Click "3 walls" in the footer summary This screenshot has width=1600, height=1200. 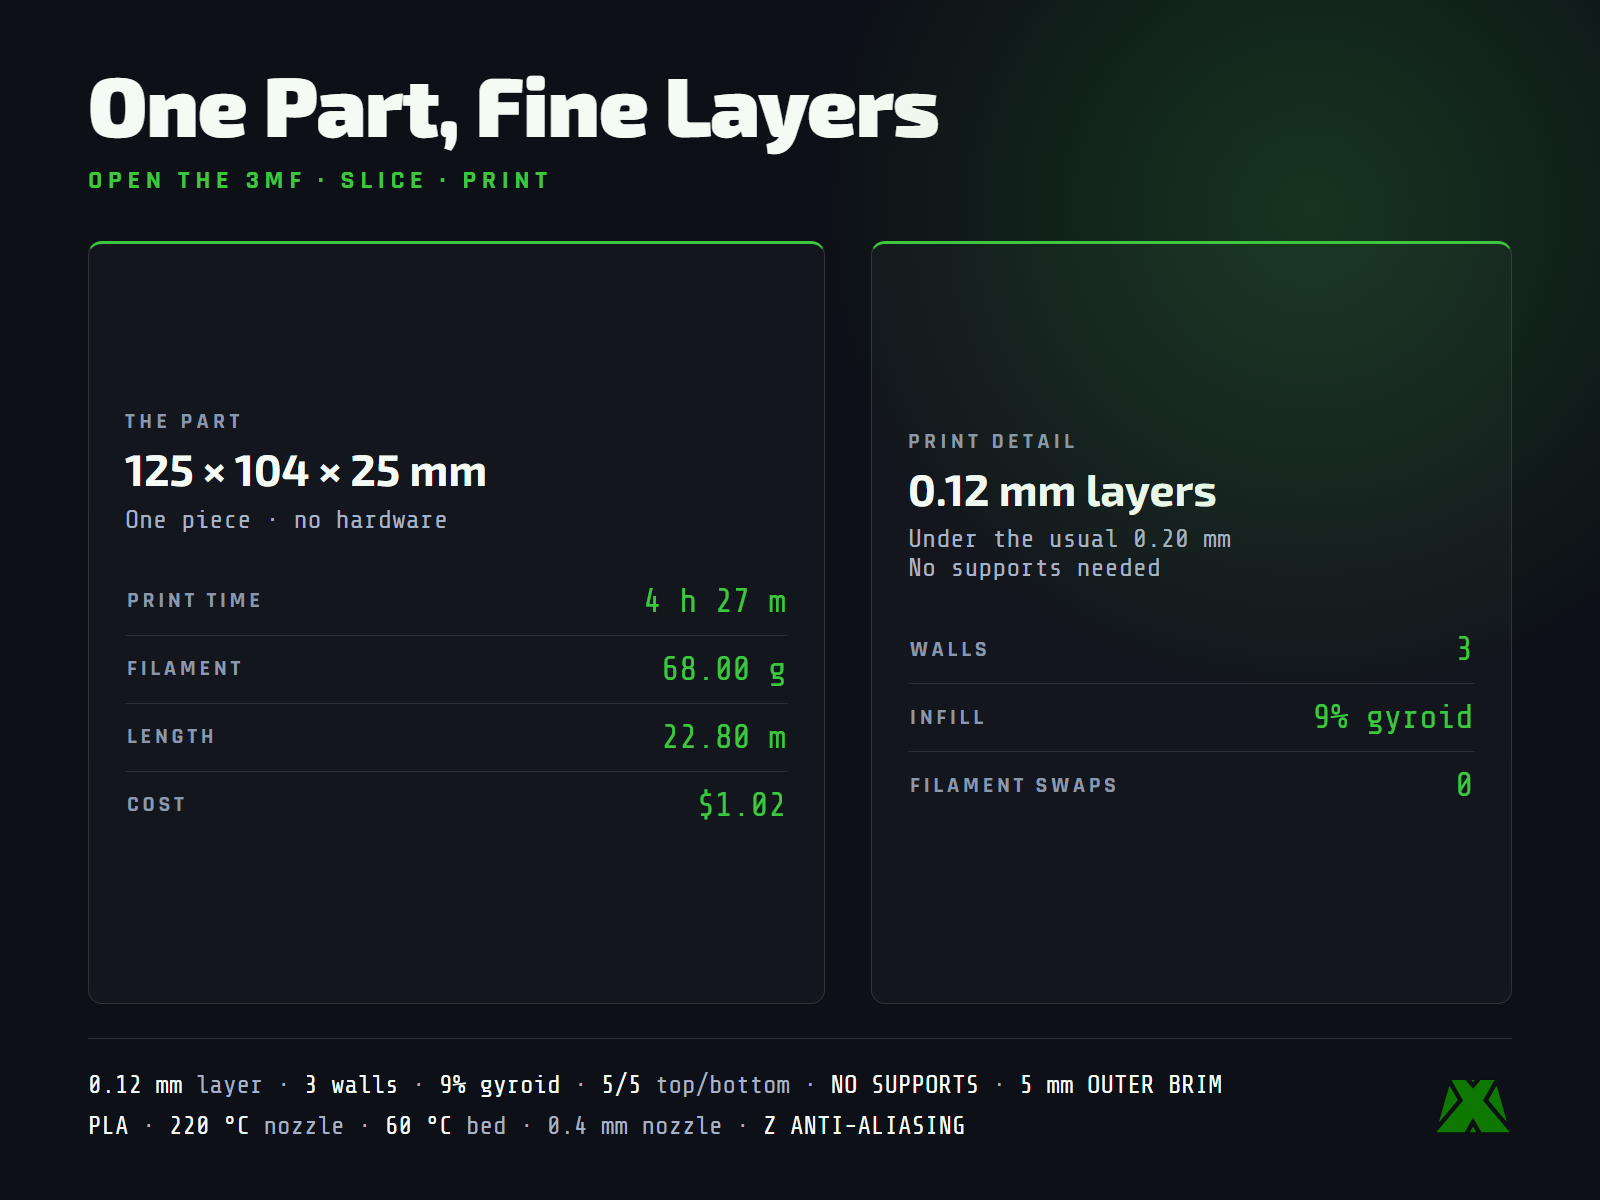[351, 1085]
